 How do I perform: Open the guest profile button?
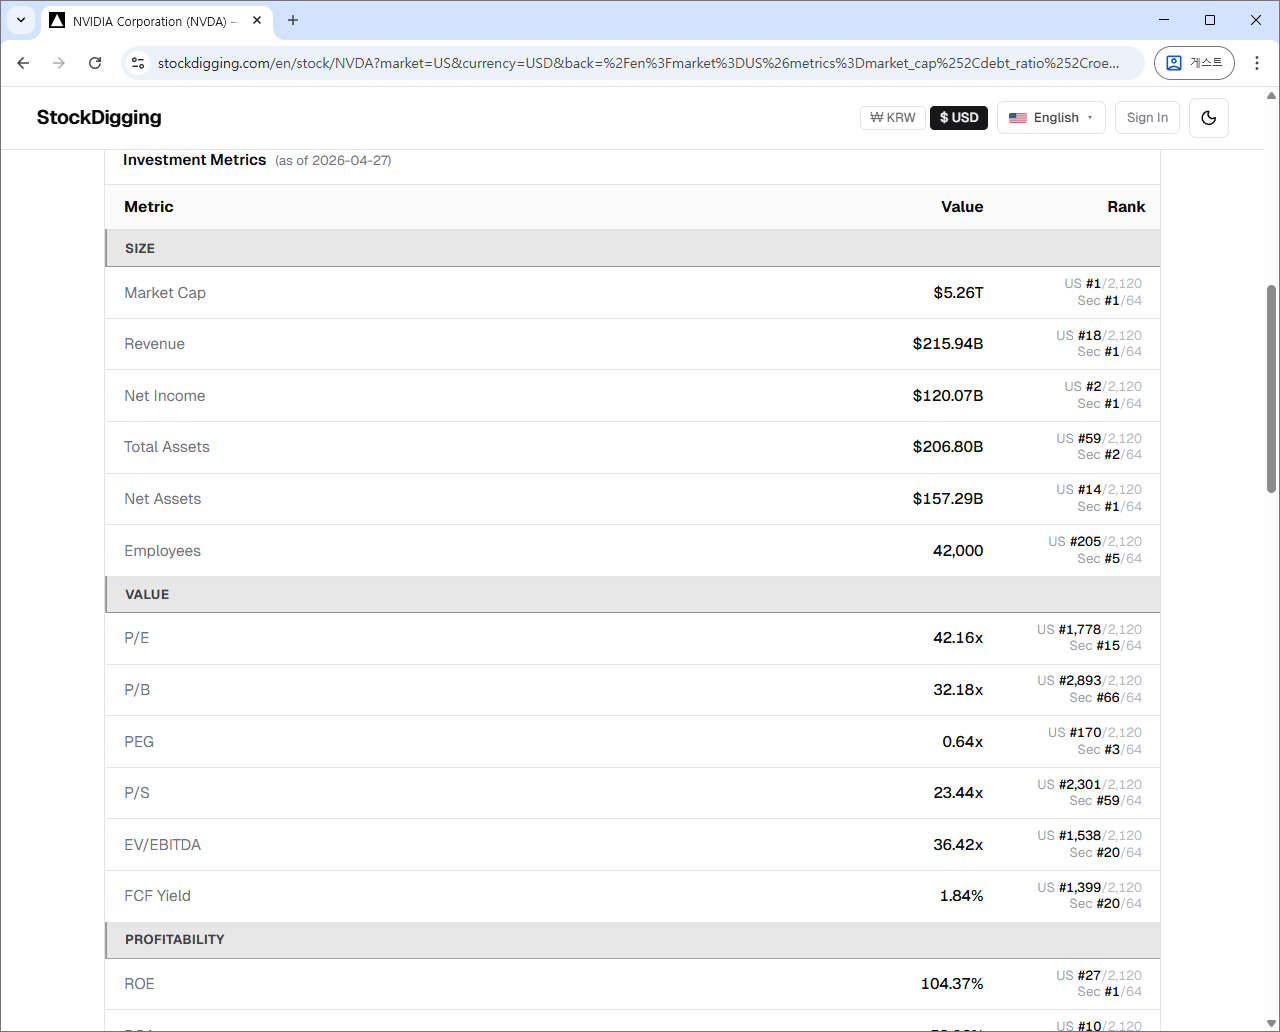pyautogui.click(x=1194, y=63)
